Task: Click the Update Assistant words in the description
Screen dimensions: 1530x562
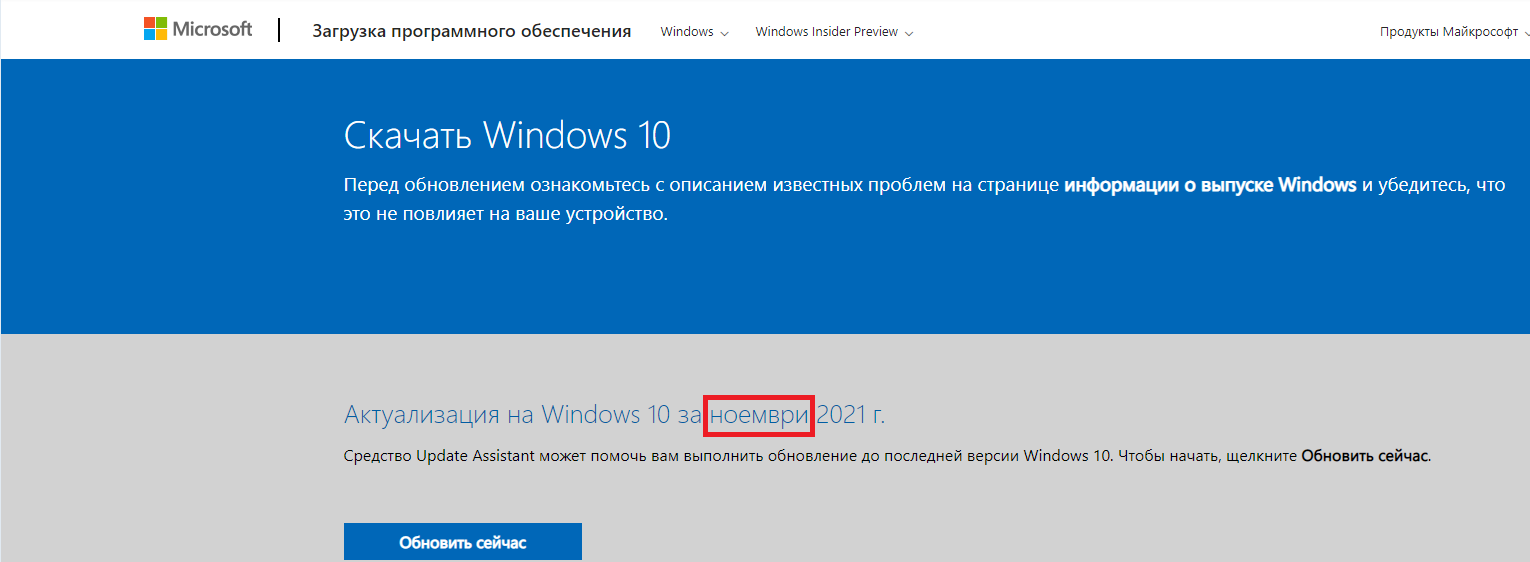Action: tap(475, 456)
